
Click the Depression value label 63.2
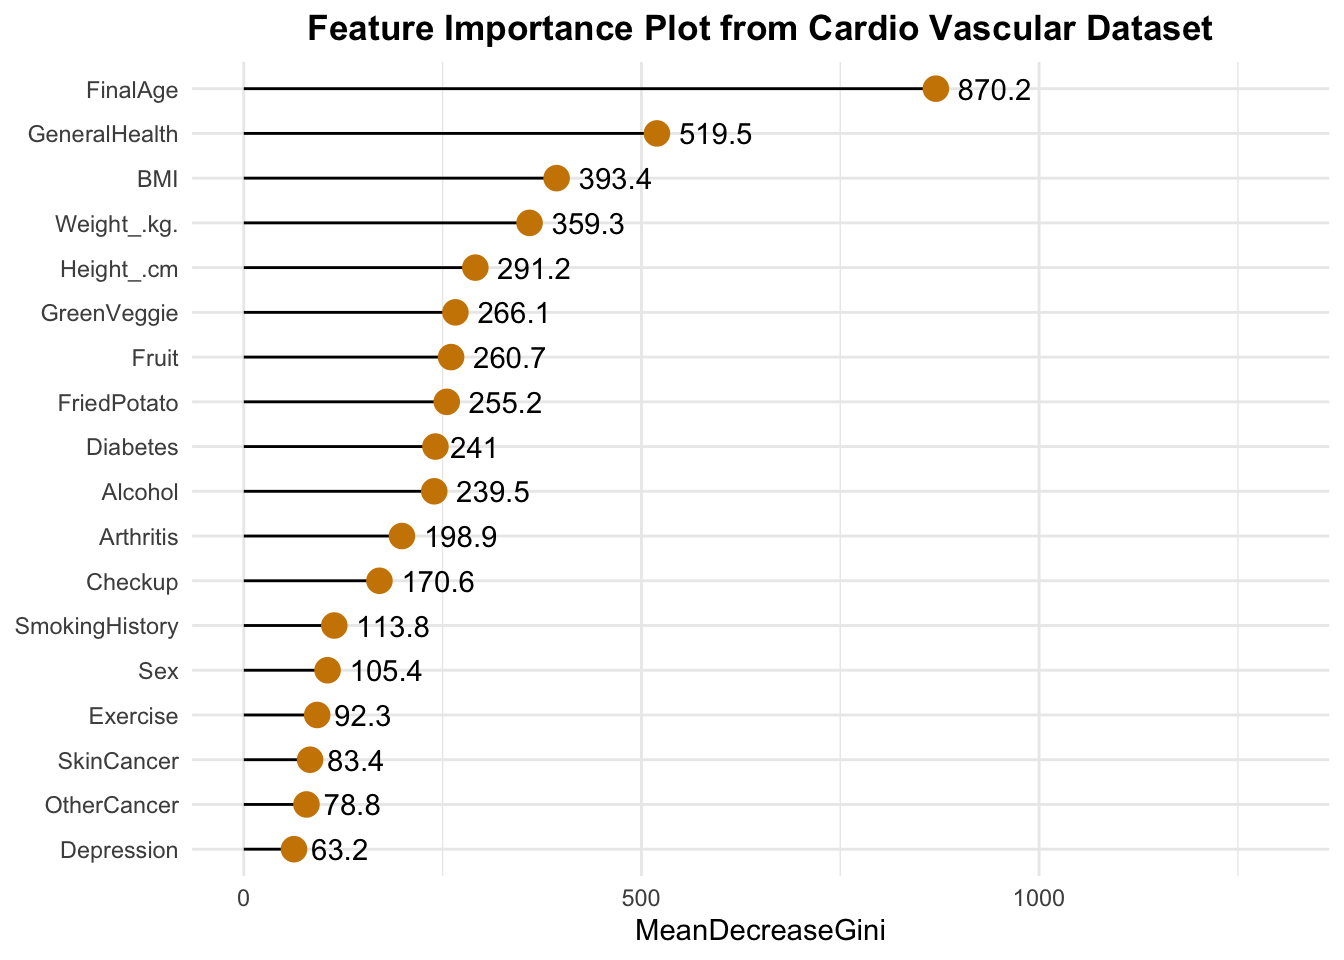point(339,850)
